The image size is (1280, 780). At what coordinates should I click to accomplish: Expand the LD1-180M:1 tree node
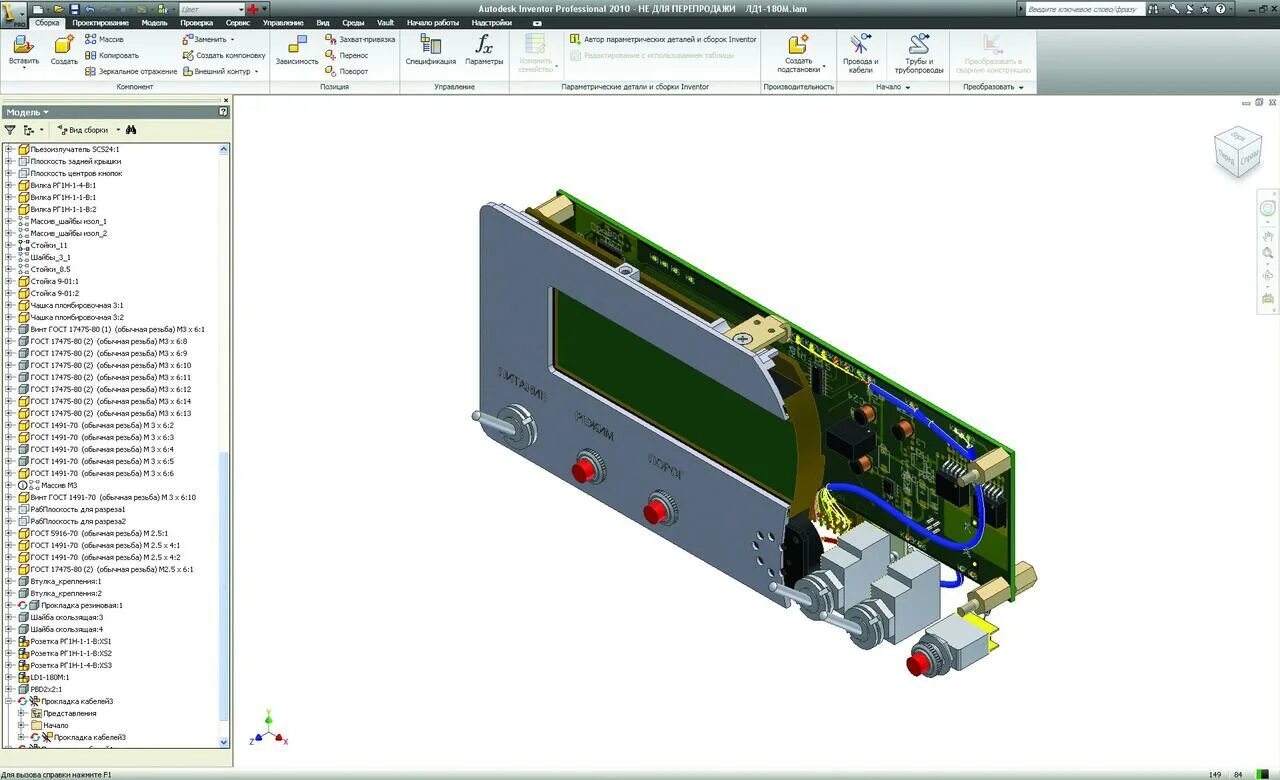point(9,677)
